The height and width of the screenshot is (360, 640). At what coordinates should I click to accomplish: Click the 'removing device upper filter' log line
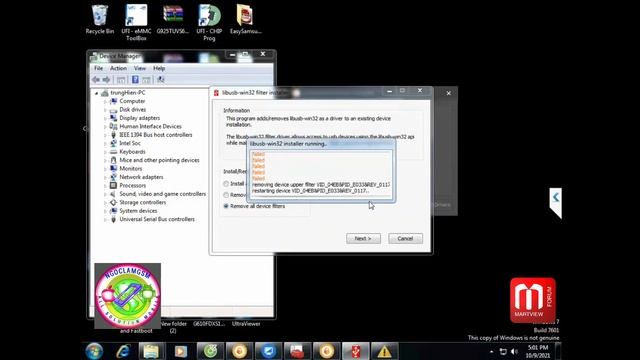point(321,184)
